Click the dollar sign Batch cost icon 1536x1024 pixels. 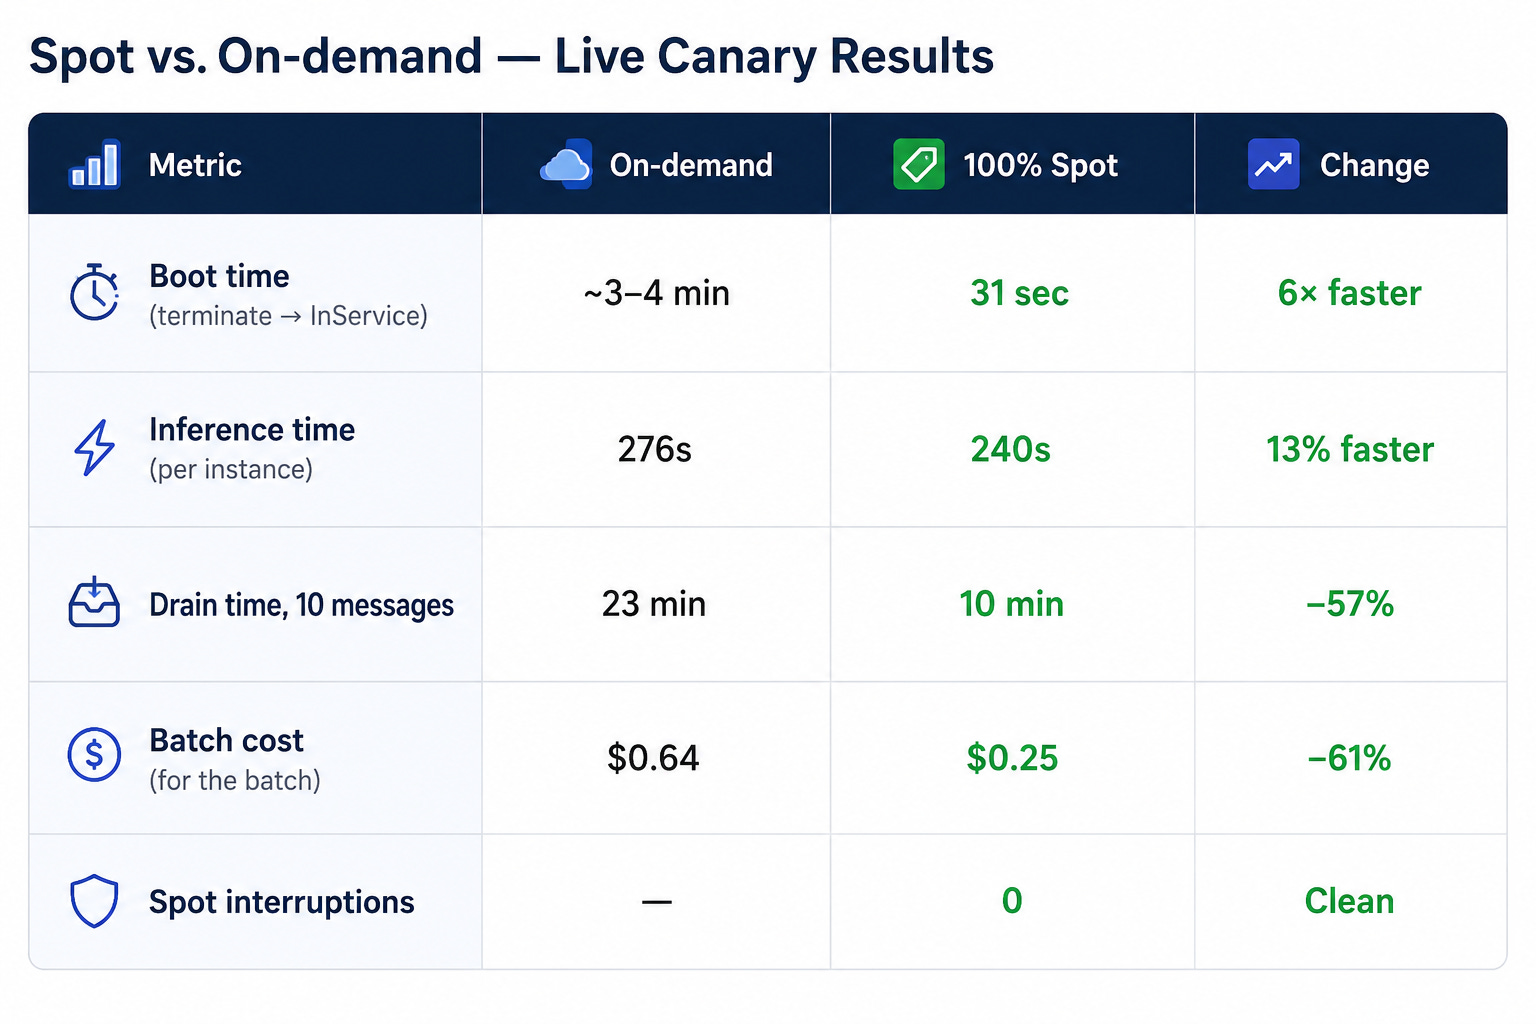coord(94,754)
